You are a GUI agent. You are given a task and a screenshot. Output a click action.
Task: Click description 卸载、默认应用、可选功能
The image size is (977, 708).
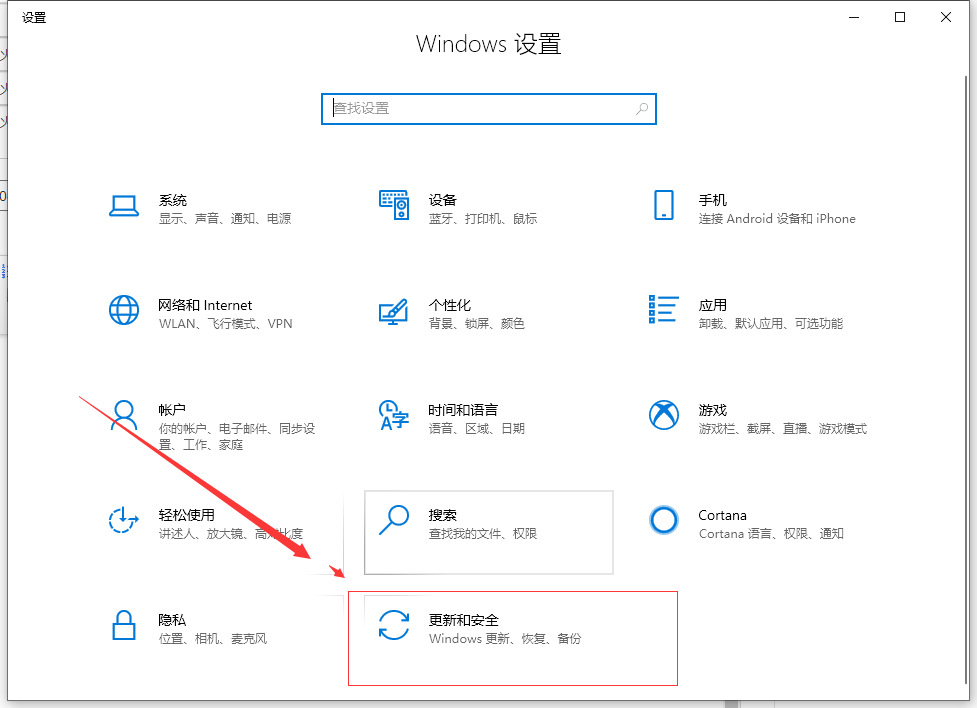(771, 323)
